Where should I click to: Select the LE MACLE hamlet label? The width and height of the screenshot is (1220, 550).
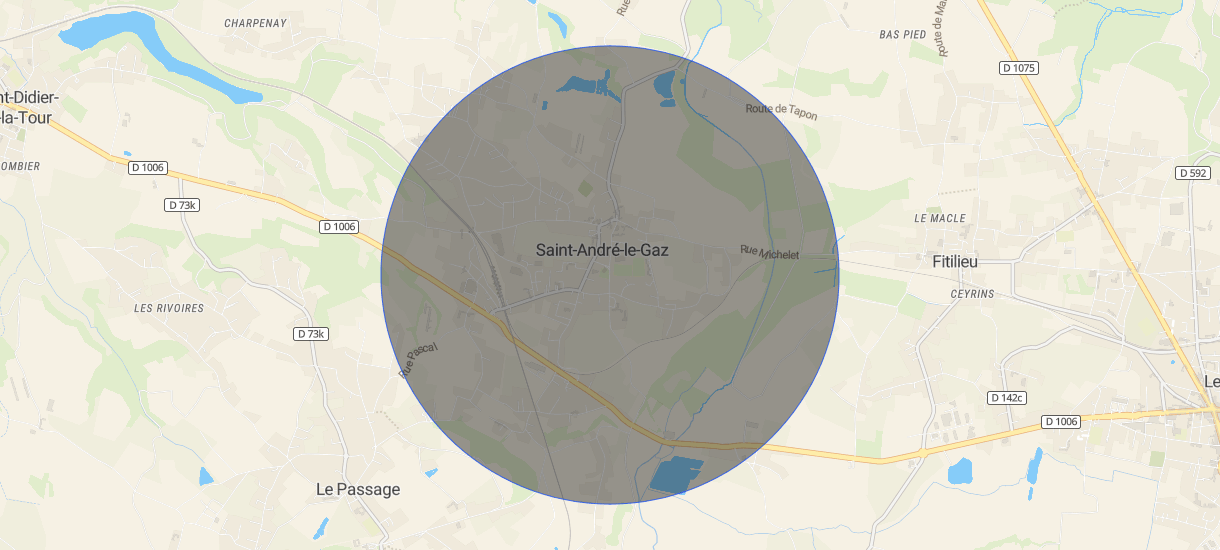click(940, 218)
